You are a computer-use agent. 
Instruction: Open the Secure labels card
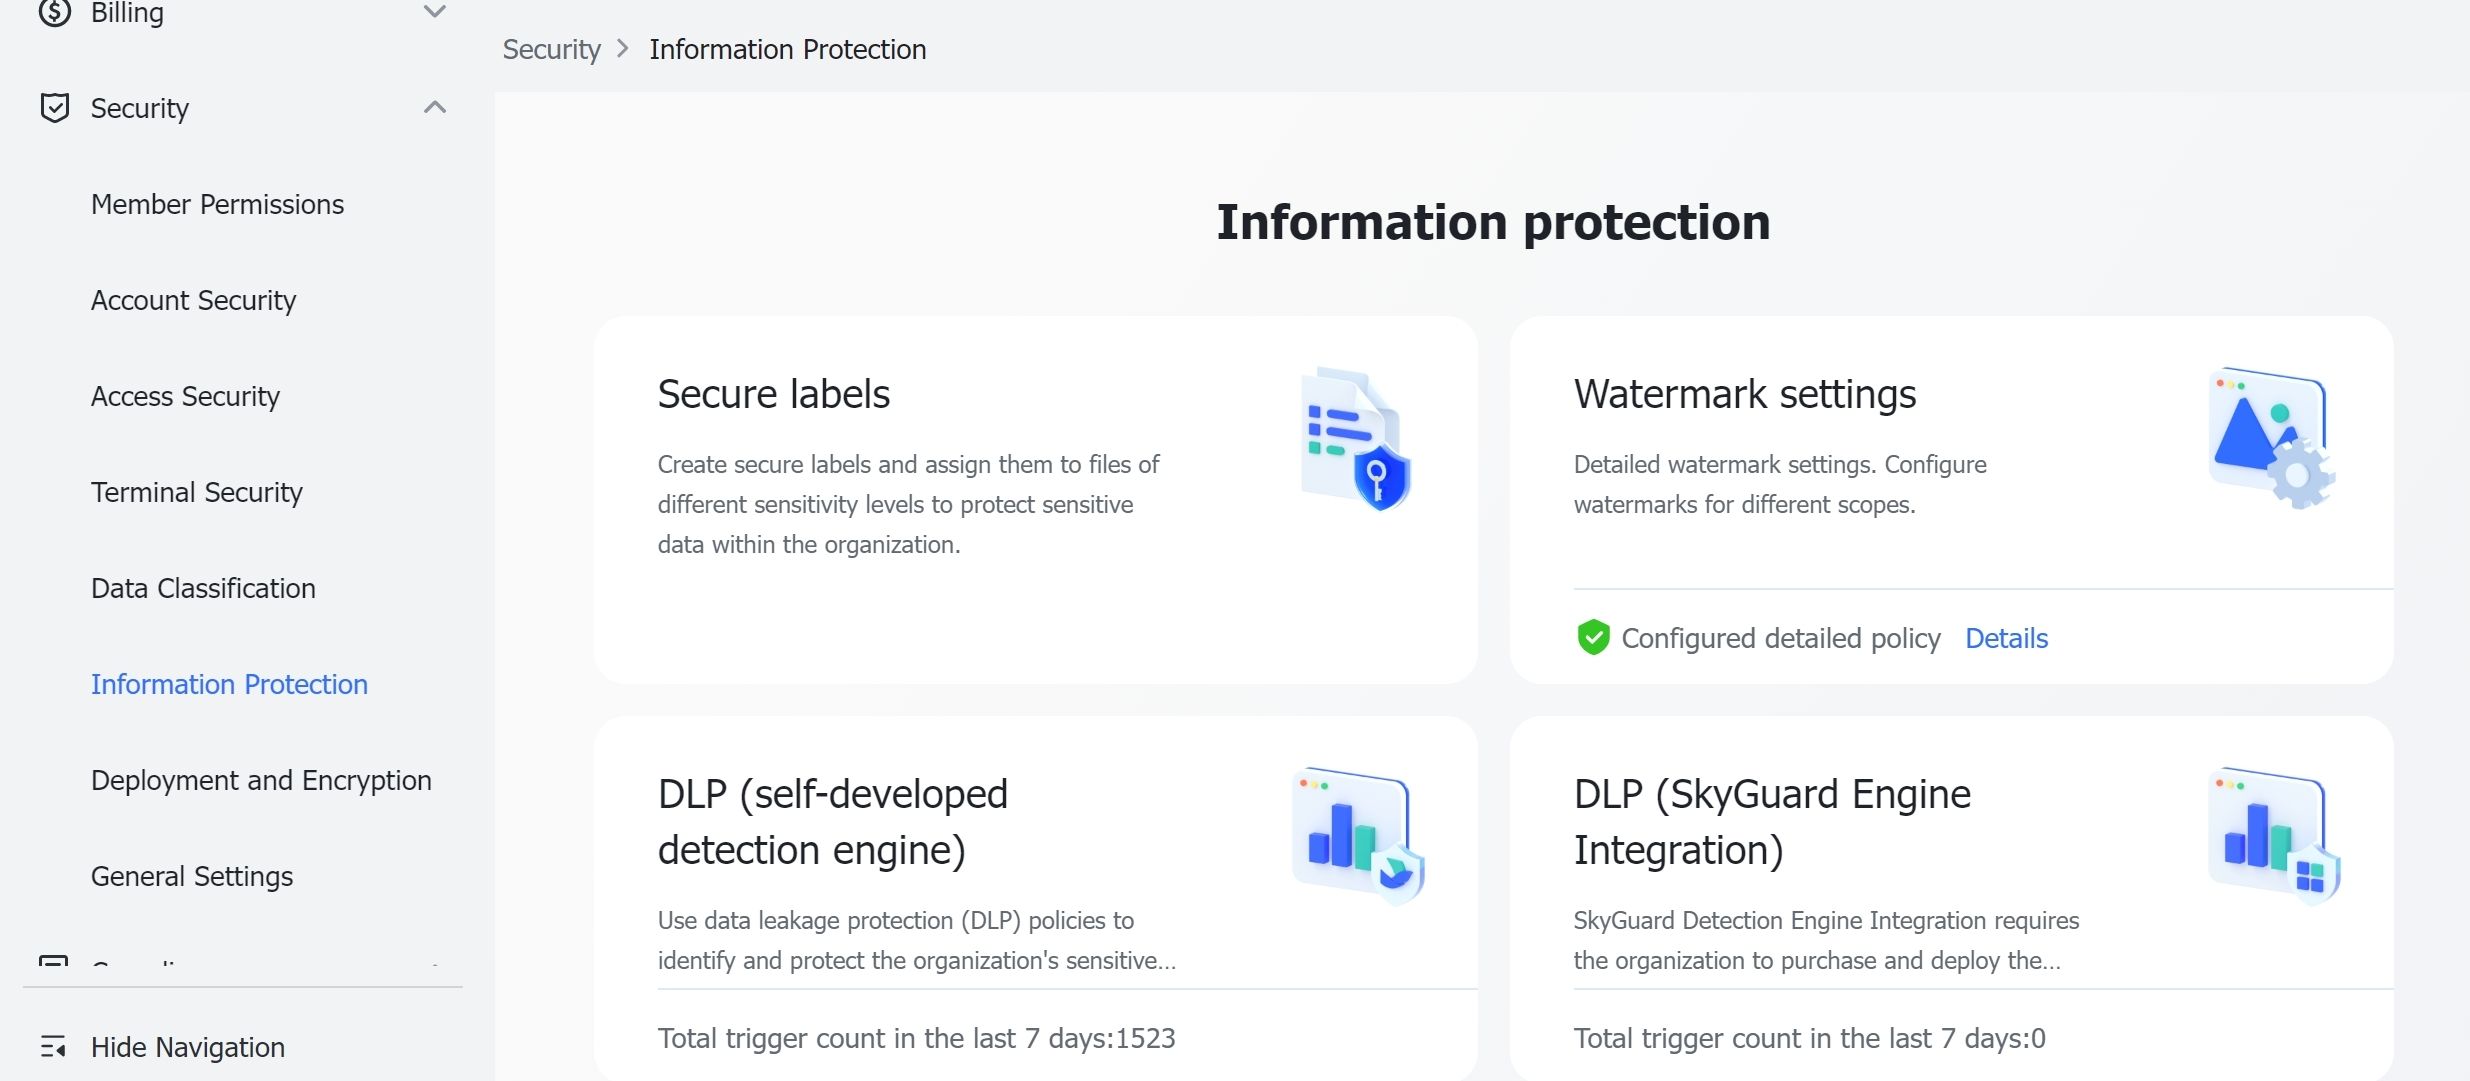pos(1035,500)
